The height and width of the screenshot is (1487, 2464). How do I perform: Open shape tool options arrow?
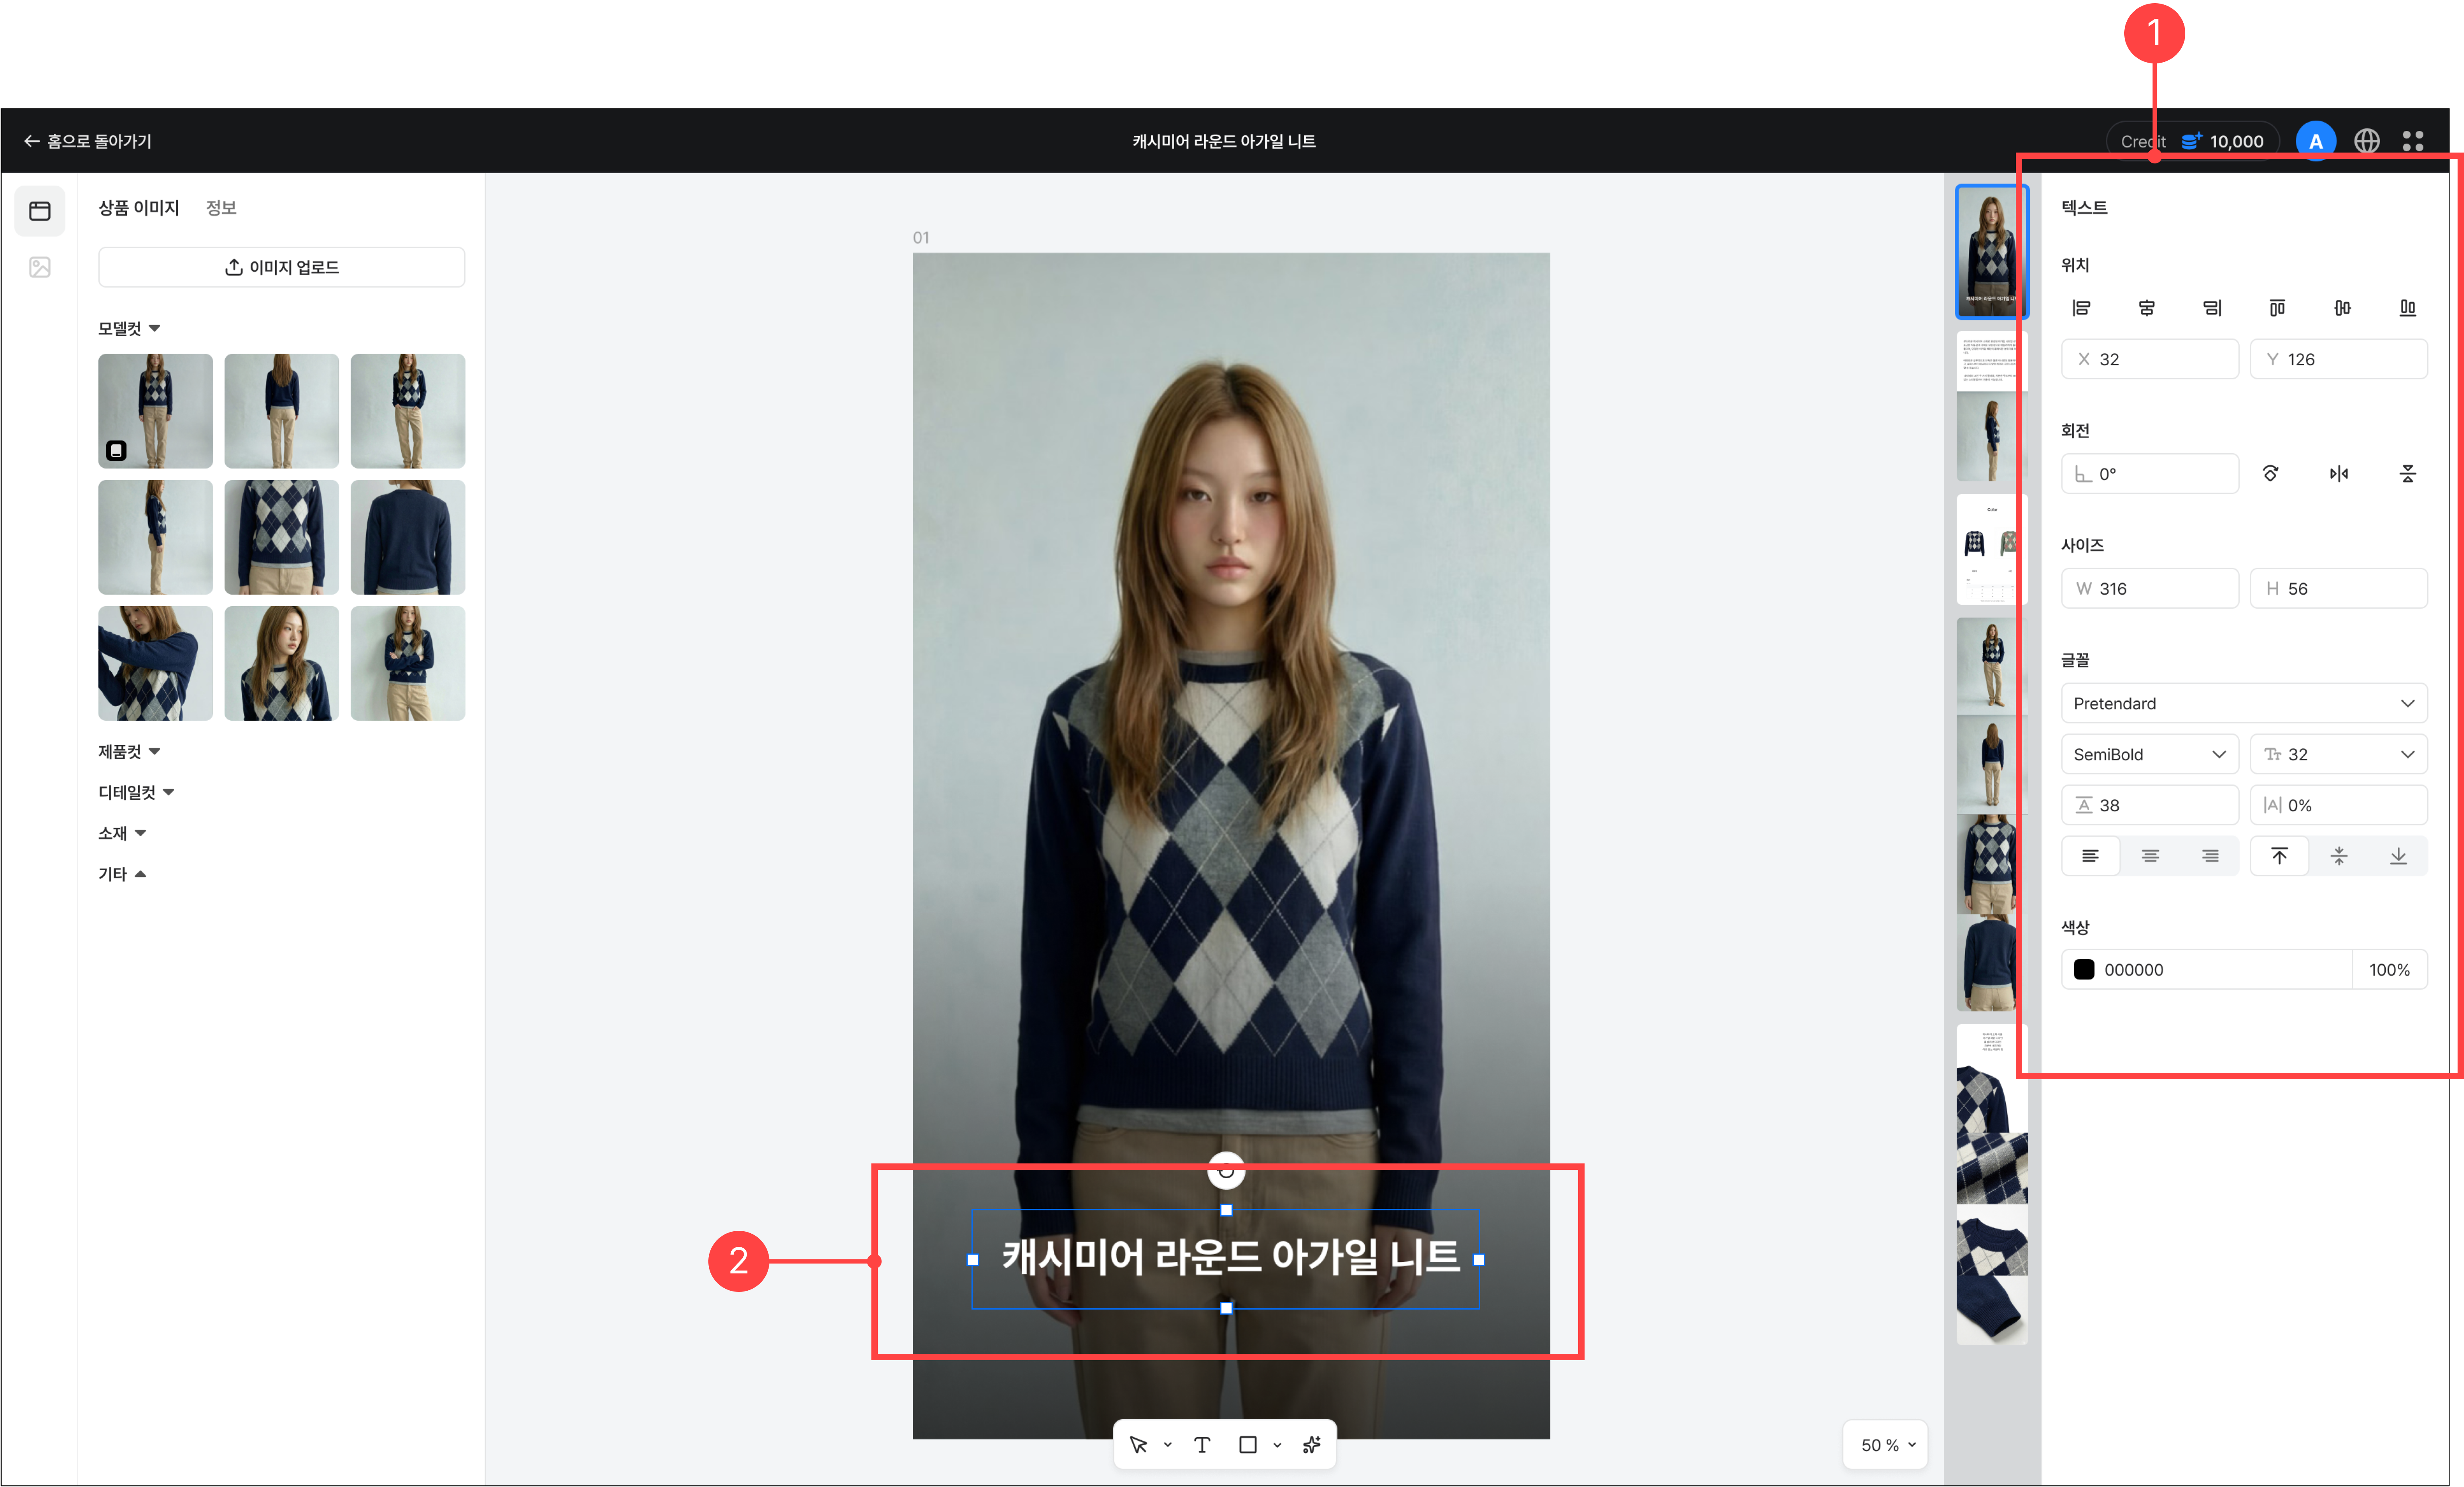coord(1277,1444)
